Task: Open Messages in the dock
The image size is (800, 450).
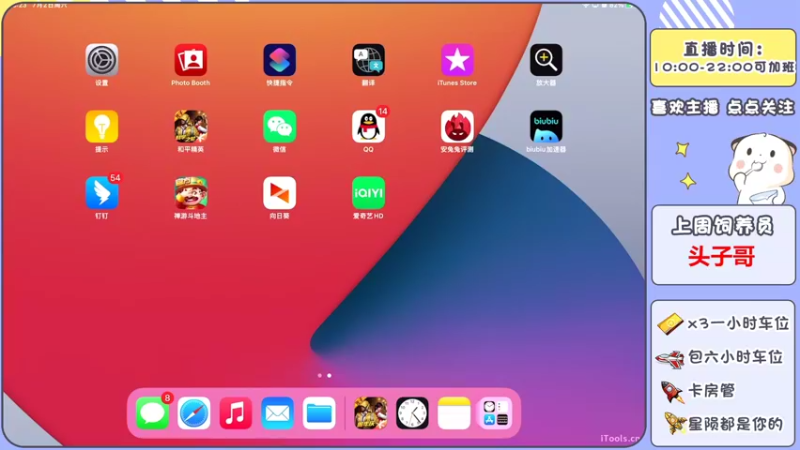Action: point(152,413)
